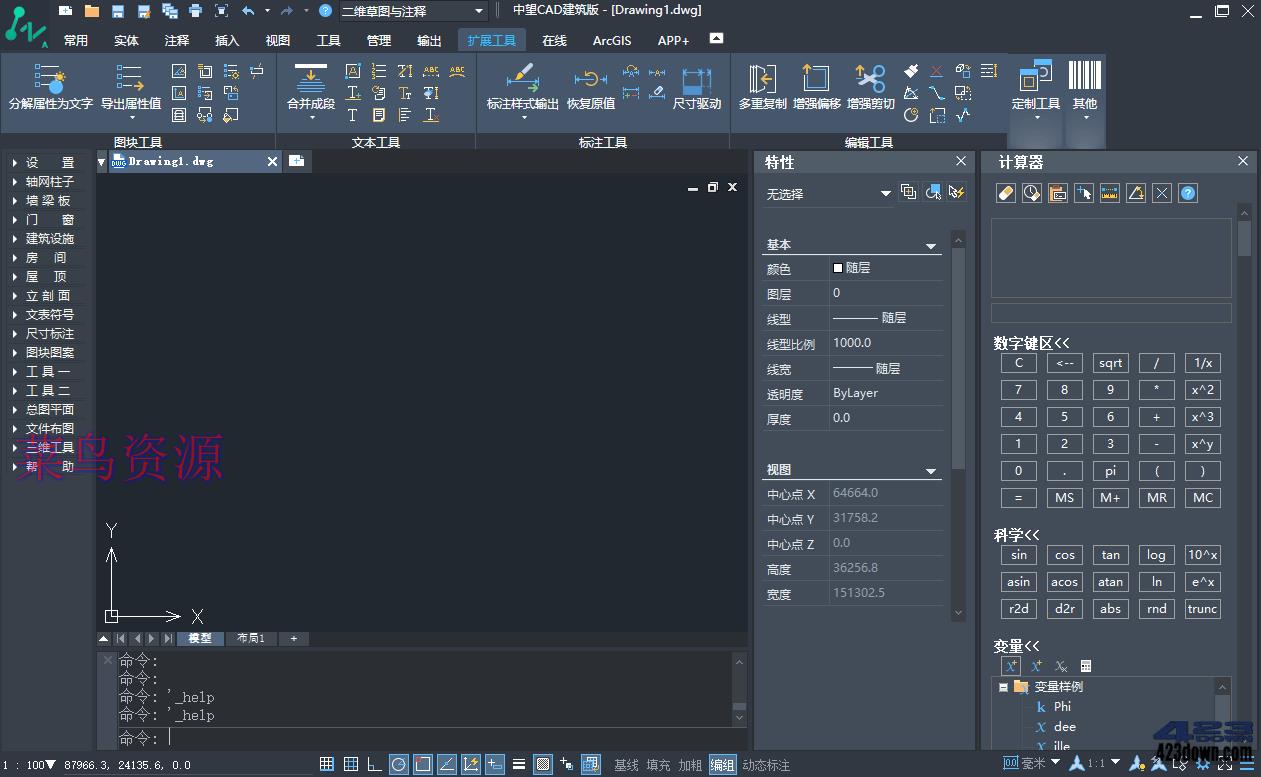Open the calculator help question-mark icon
Image resolution: width=1261 pixels, height=777 pixels.
click(1188, 194)
